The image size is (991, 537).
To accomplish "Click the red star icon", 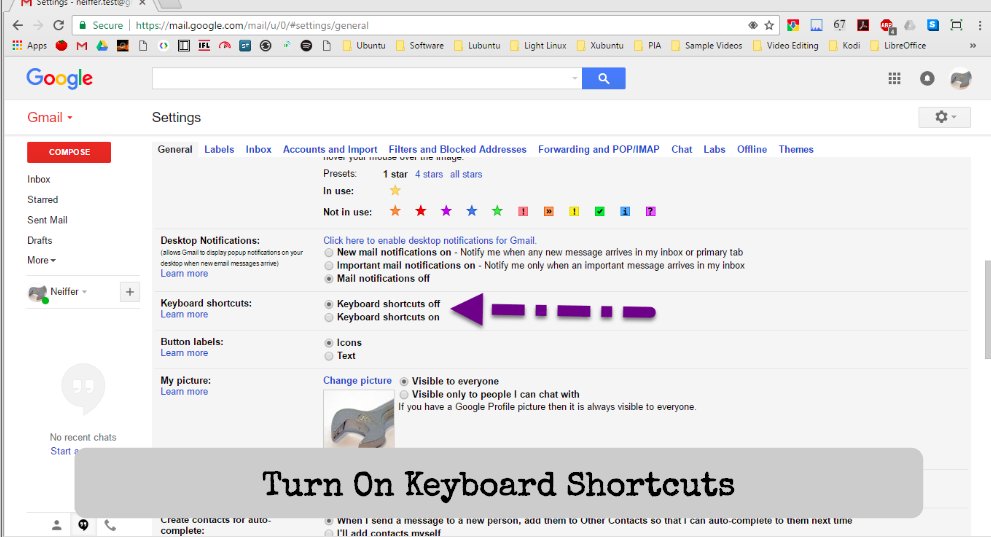I will point(420,211).
